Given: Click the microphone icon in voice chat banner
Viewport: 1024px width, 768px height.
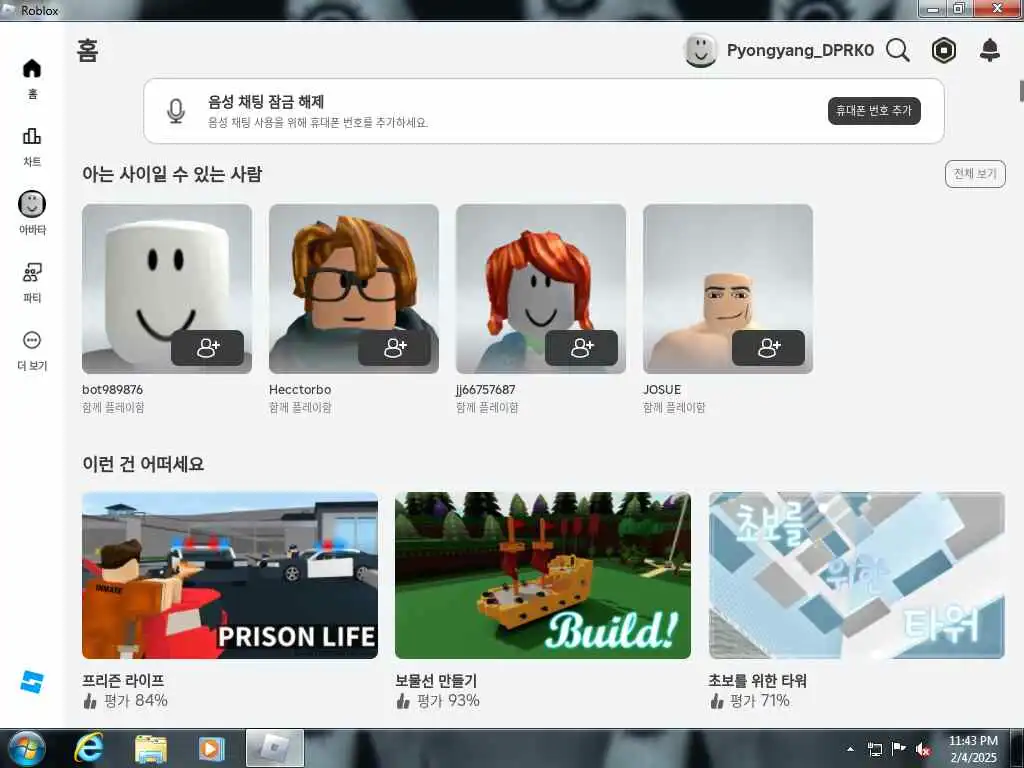Looking at the screenshot, I should pos(176,111).
